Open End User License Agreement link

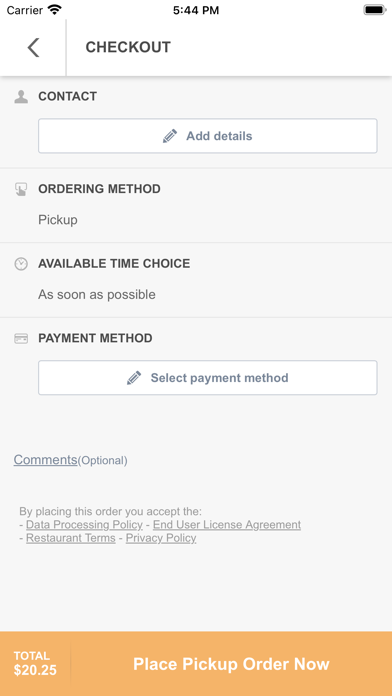pos(227,525)
